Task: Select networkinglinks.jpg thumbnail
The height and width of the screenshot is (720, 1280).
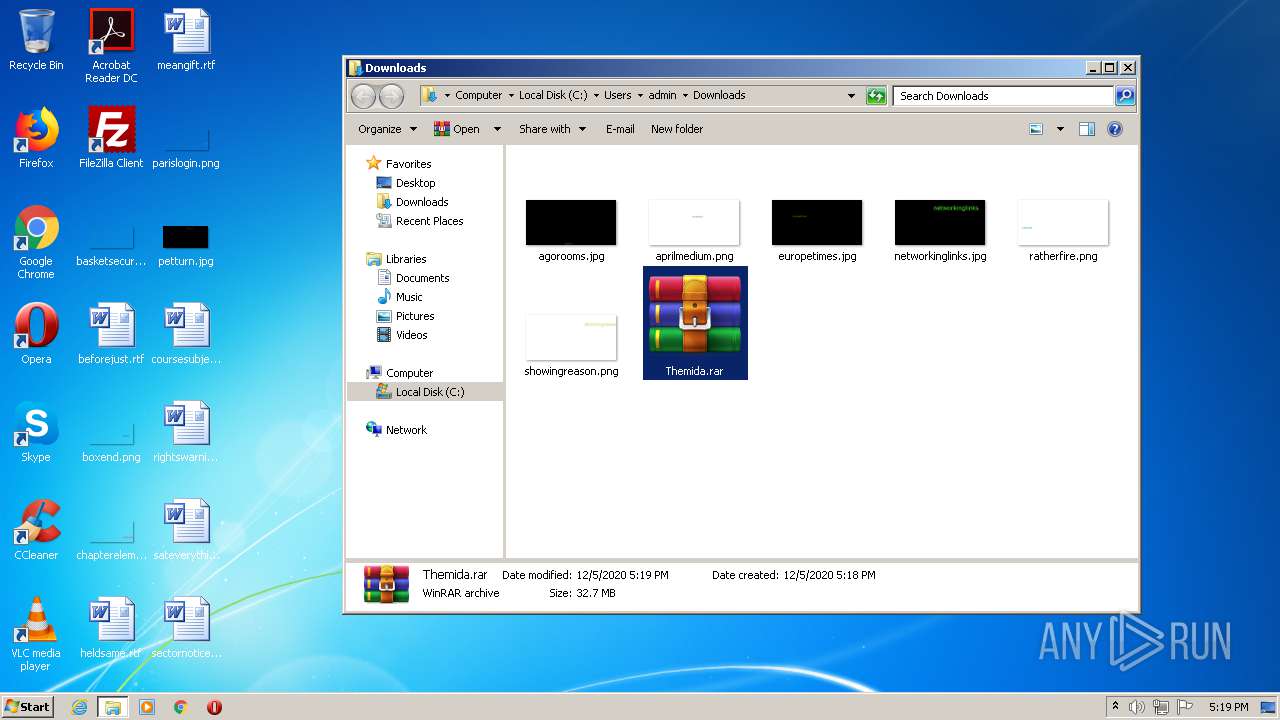Action: point(940,230)
